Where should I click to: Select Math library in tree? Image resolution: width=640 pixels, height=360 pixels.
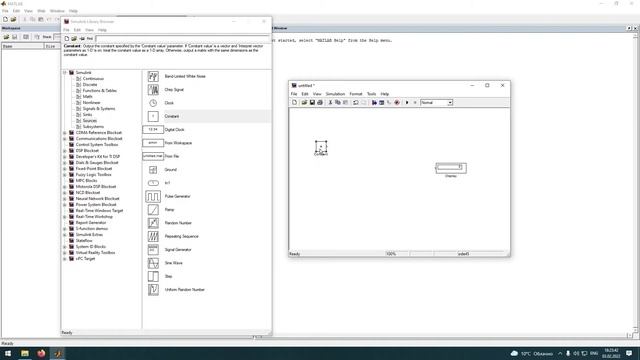pos(87,97)
